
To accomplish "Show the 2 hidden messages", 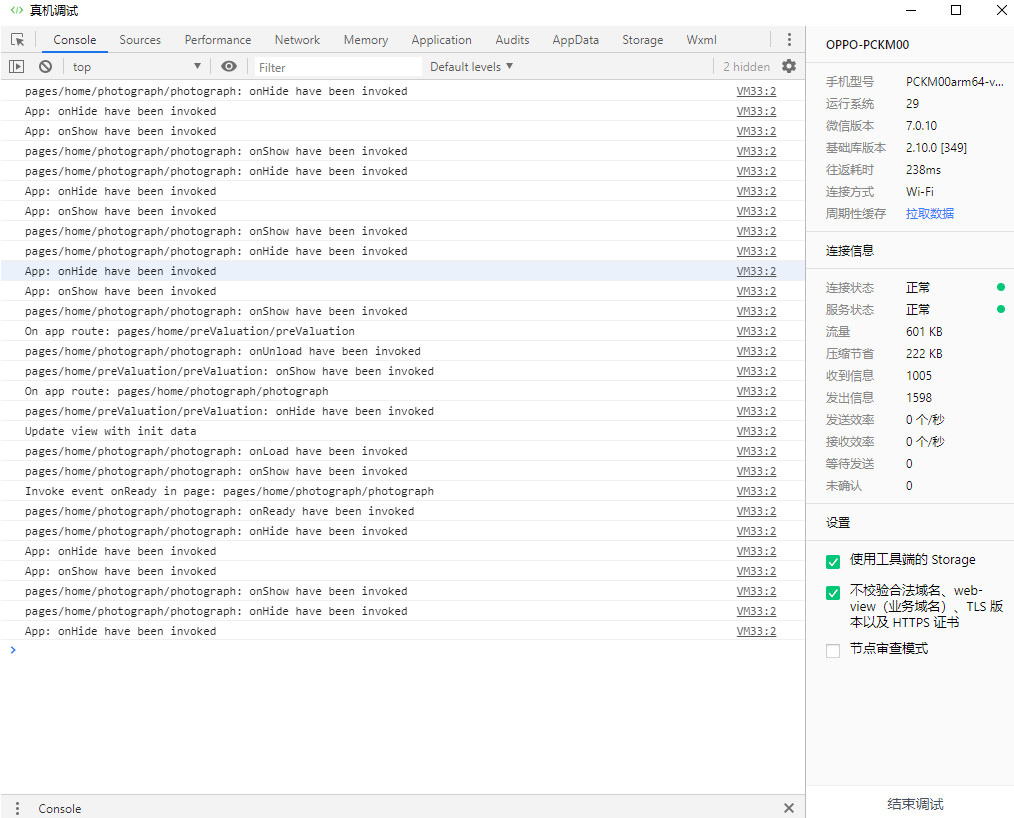I will [746, 67].
